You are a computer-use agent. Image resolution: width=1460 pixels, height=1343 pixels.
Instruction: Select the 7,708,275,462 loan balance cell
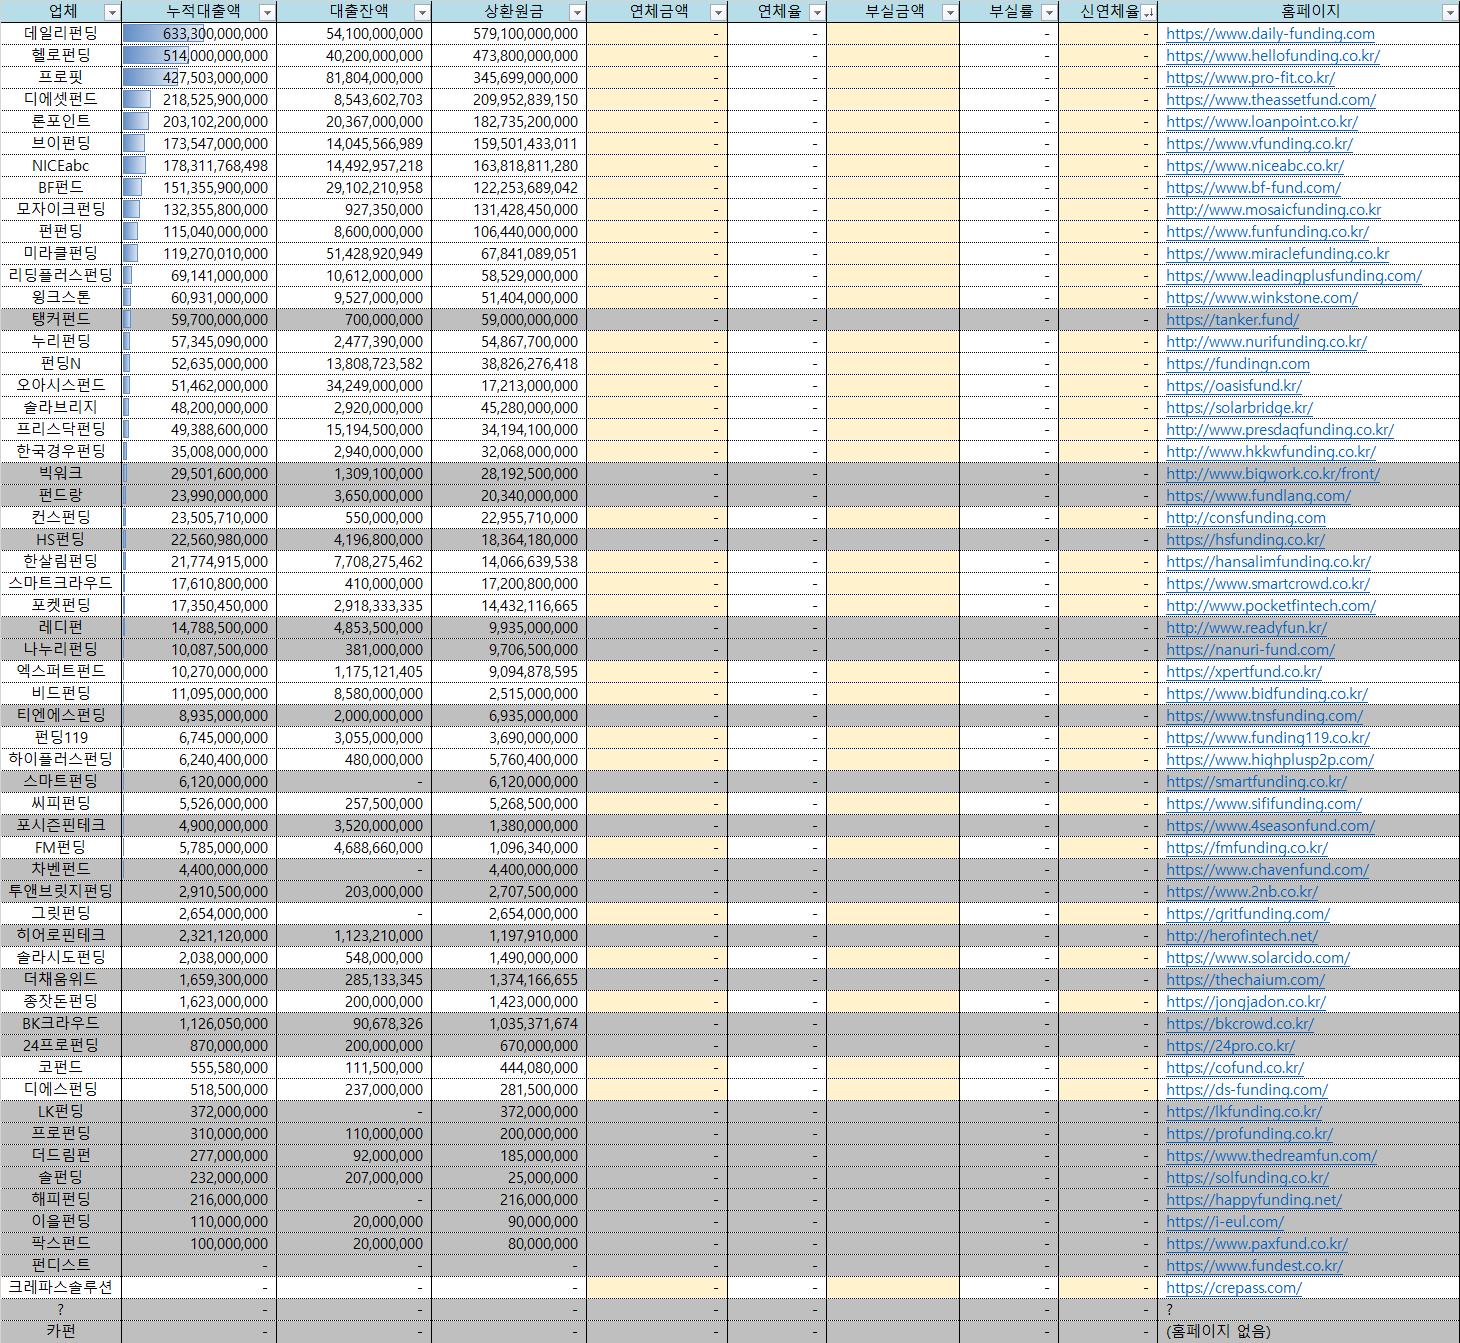click(x=354, y=562)
